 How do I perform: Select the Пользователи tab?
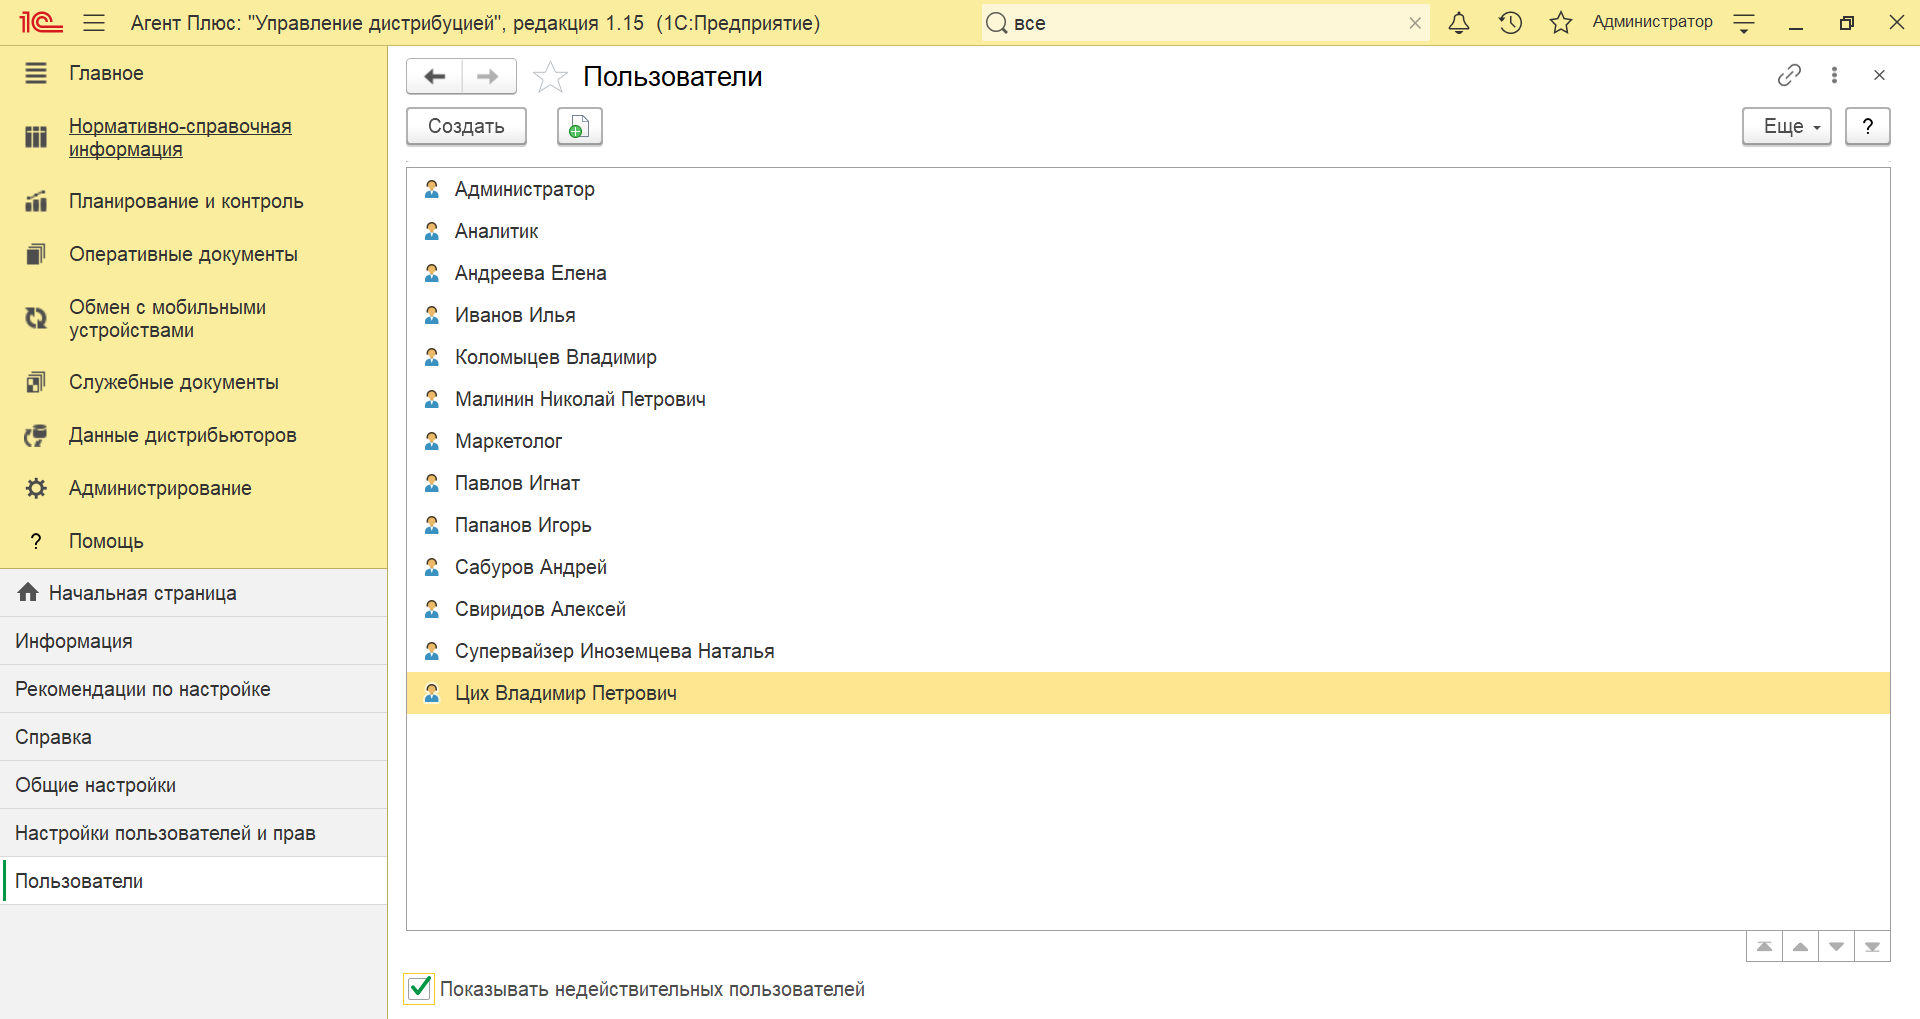click(194, 881)
